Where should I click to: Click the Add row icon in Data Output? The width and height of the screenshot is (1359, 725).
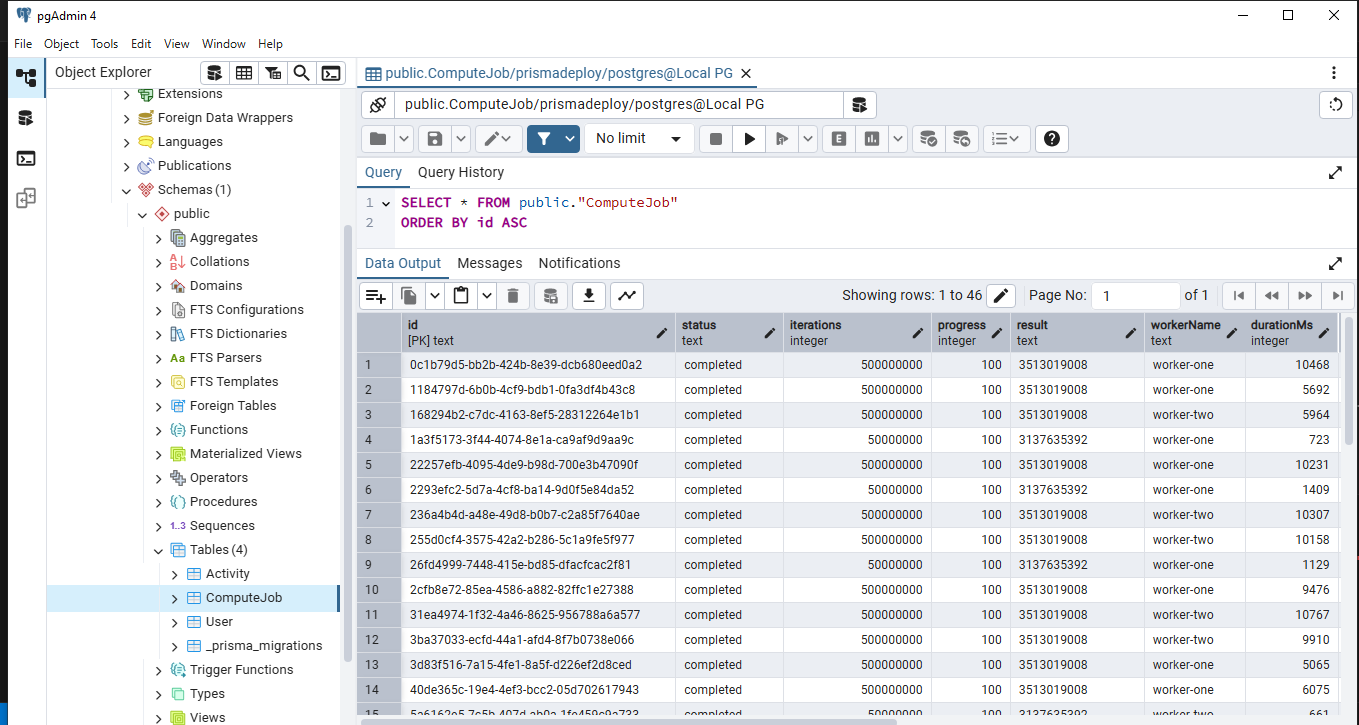pos(376,295)
